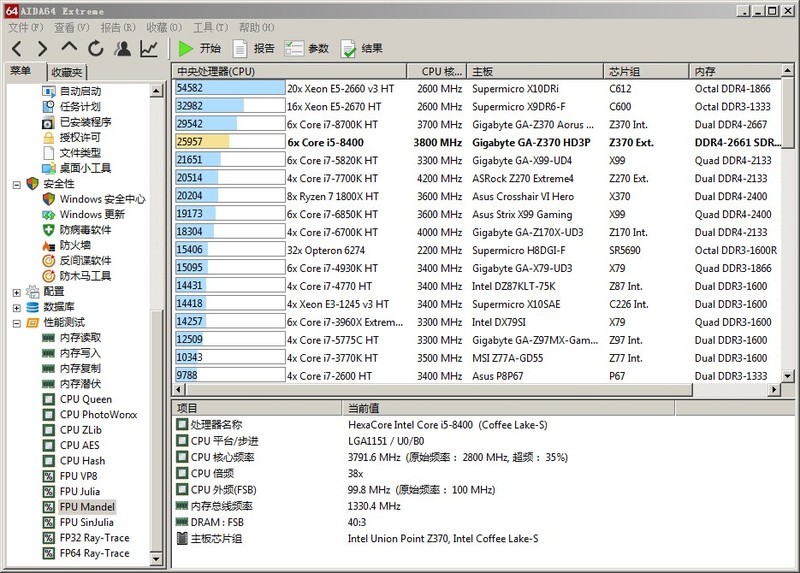
Task: Select the Windows 更新 icon
Action: point(48,215)
